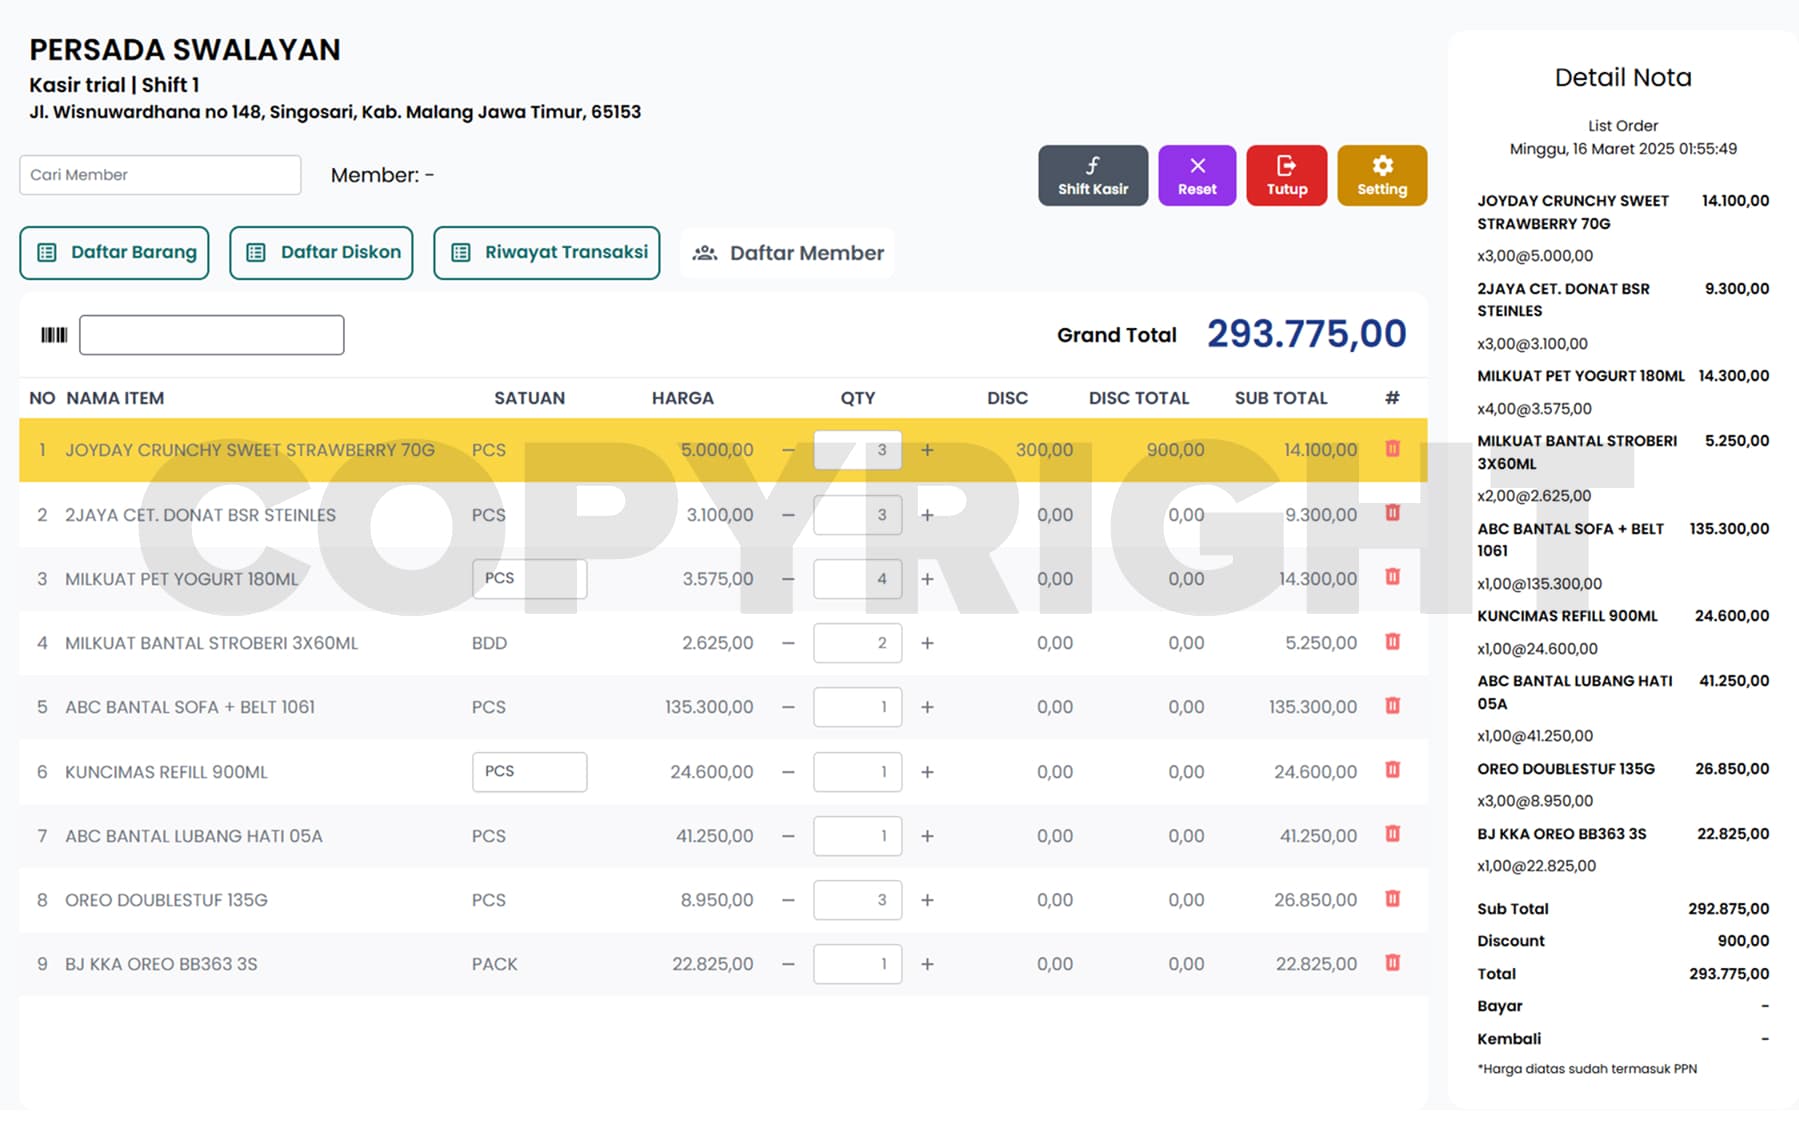This screenshot has height=1125, width=1799.
Task: Add one more KUNCIMAS REFILL 900ML
Action: 927,772
